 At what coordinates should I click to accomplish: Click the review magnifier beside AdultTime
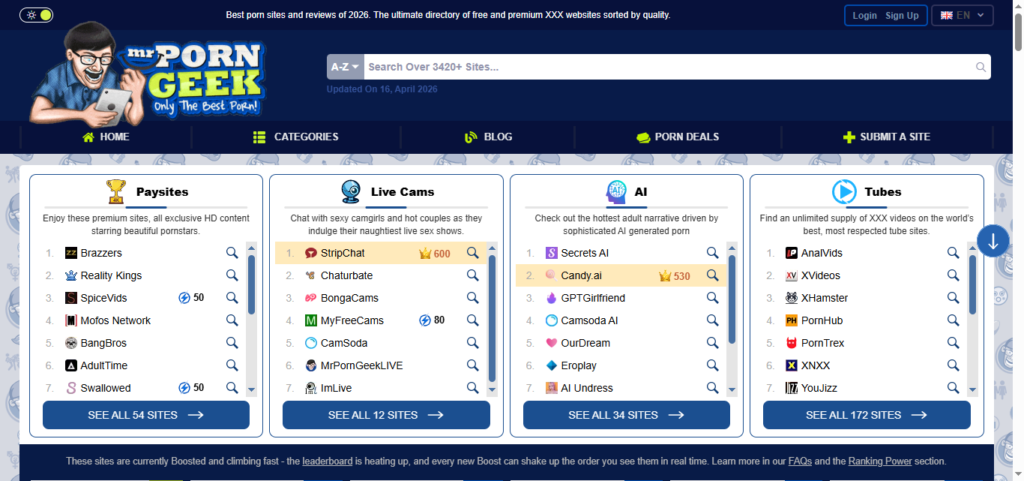click(x=232, y=365)
